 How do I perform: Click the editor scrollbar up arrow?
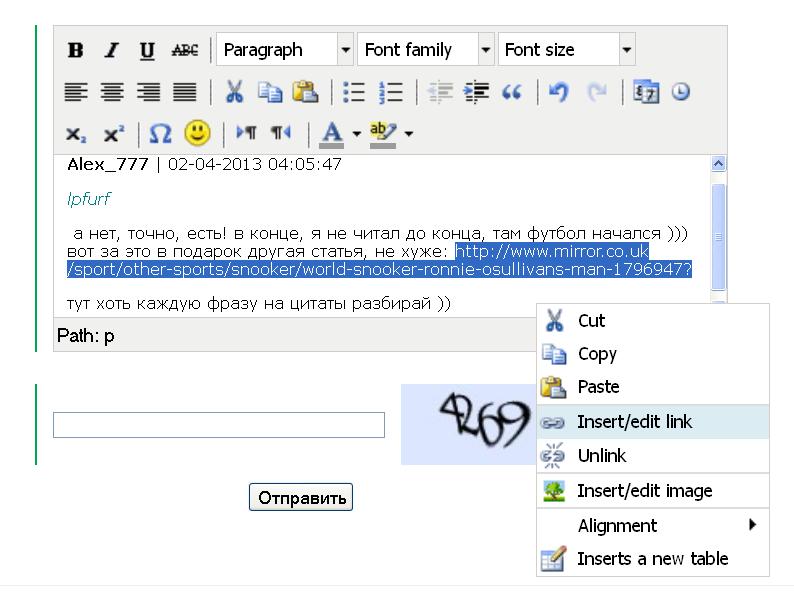[718, 164]
